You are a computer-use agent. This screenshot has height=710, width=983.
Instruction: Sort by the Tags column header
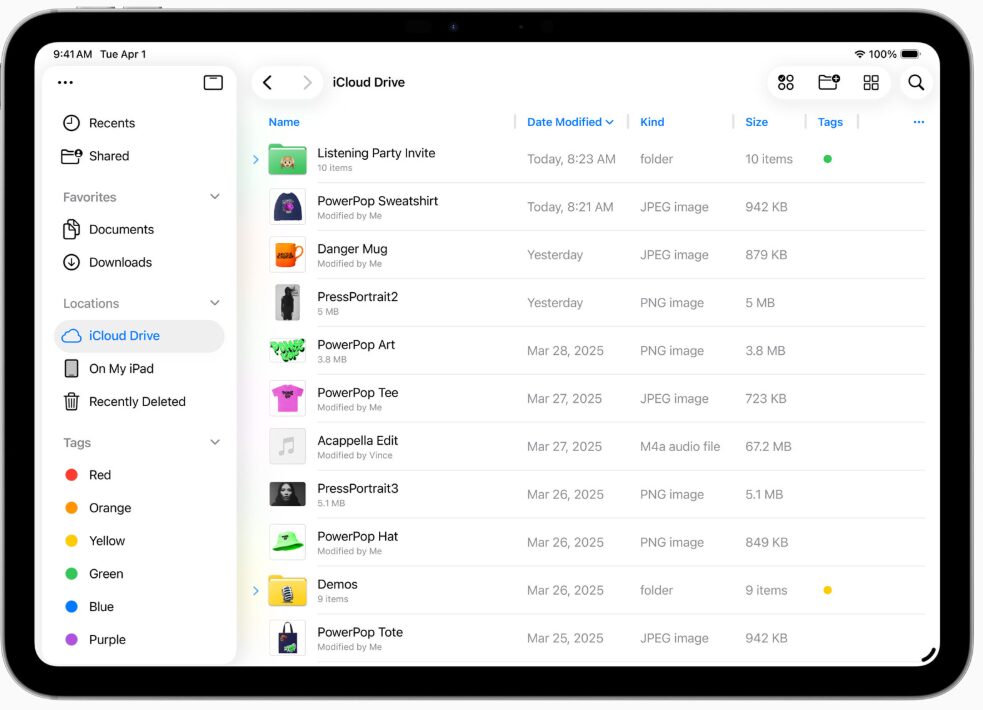click(830, 122)
